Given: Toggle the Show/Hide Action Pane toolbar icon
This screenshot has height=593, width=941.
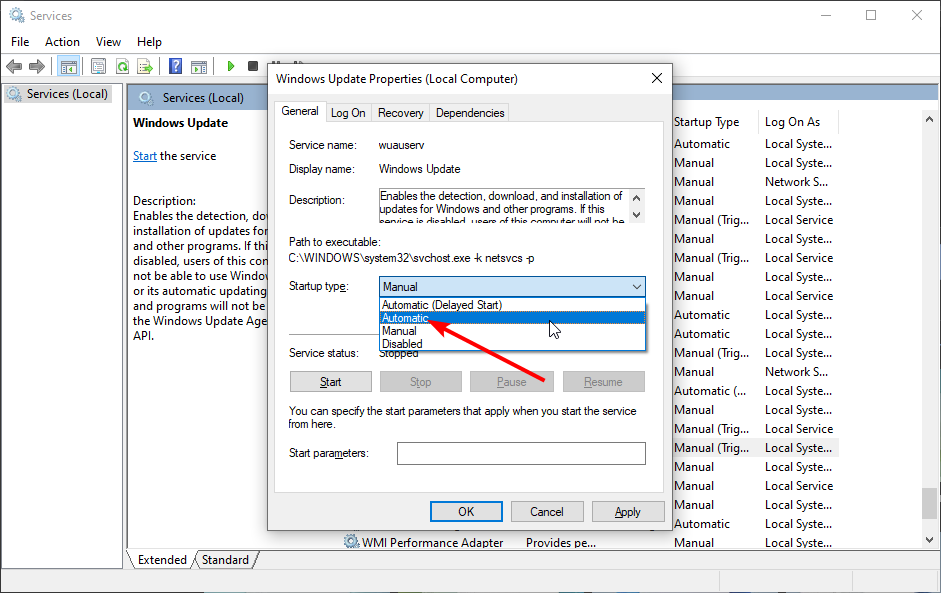Looking at the screenshot, I should 199,66.
